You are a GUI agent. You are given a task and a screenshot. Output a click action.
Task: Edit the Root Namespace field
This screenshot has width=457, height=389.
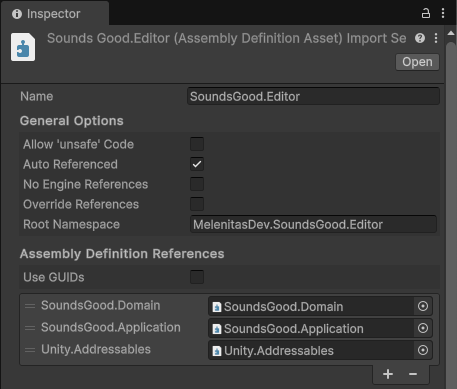click(x=313, y=224)
